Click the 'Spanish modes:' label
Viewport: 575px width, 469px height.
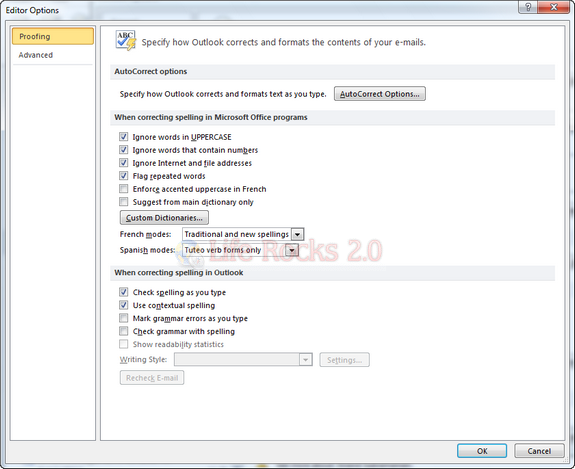coord(147,250)
